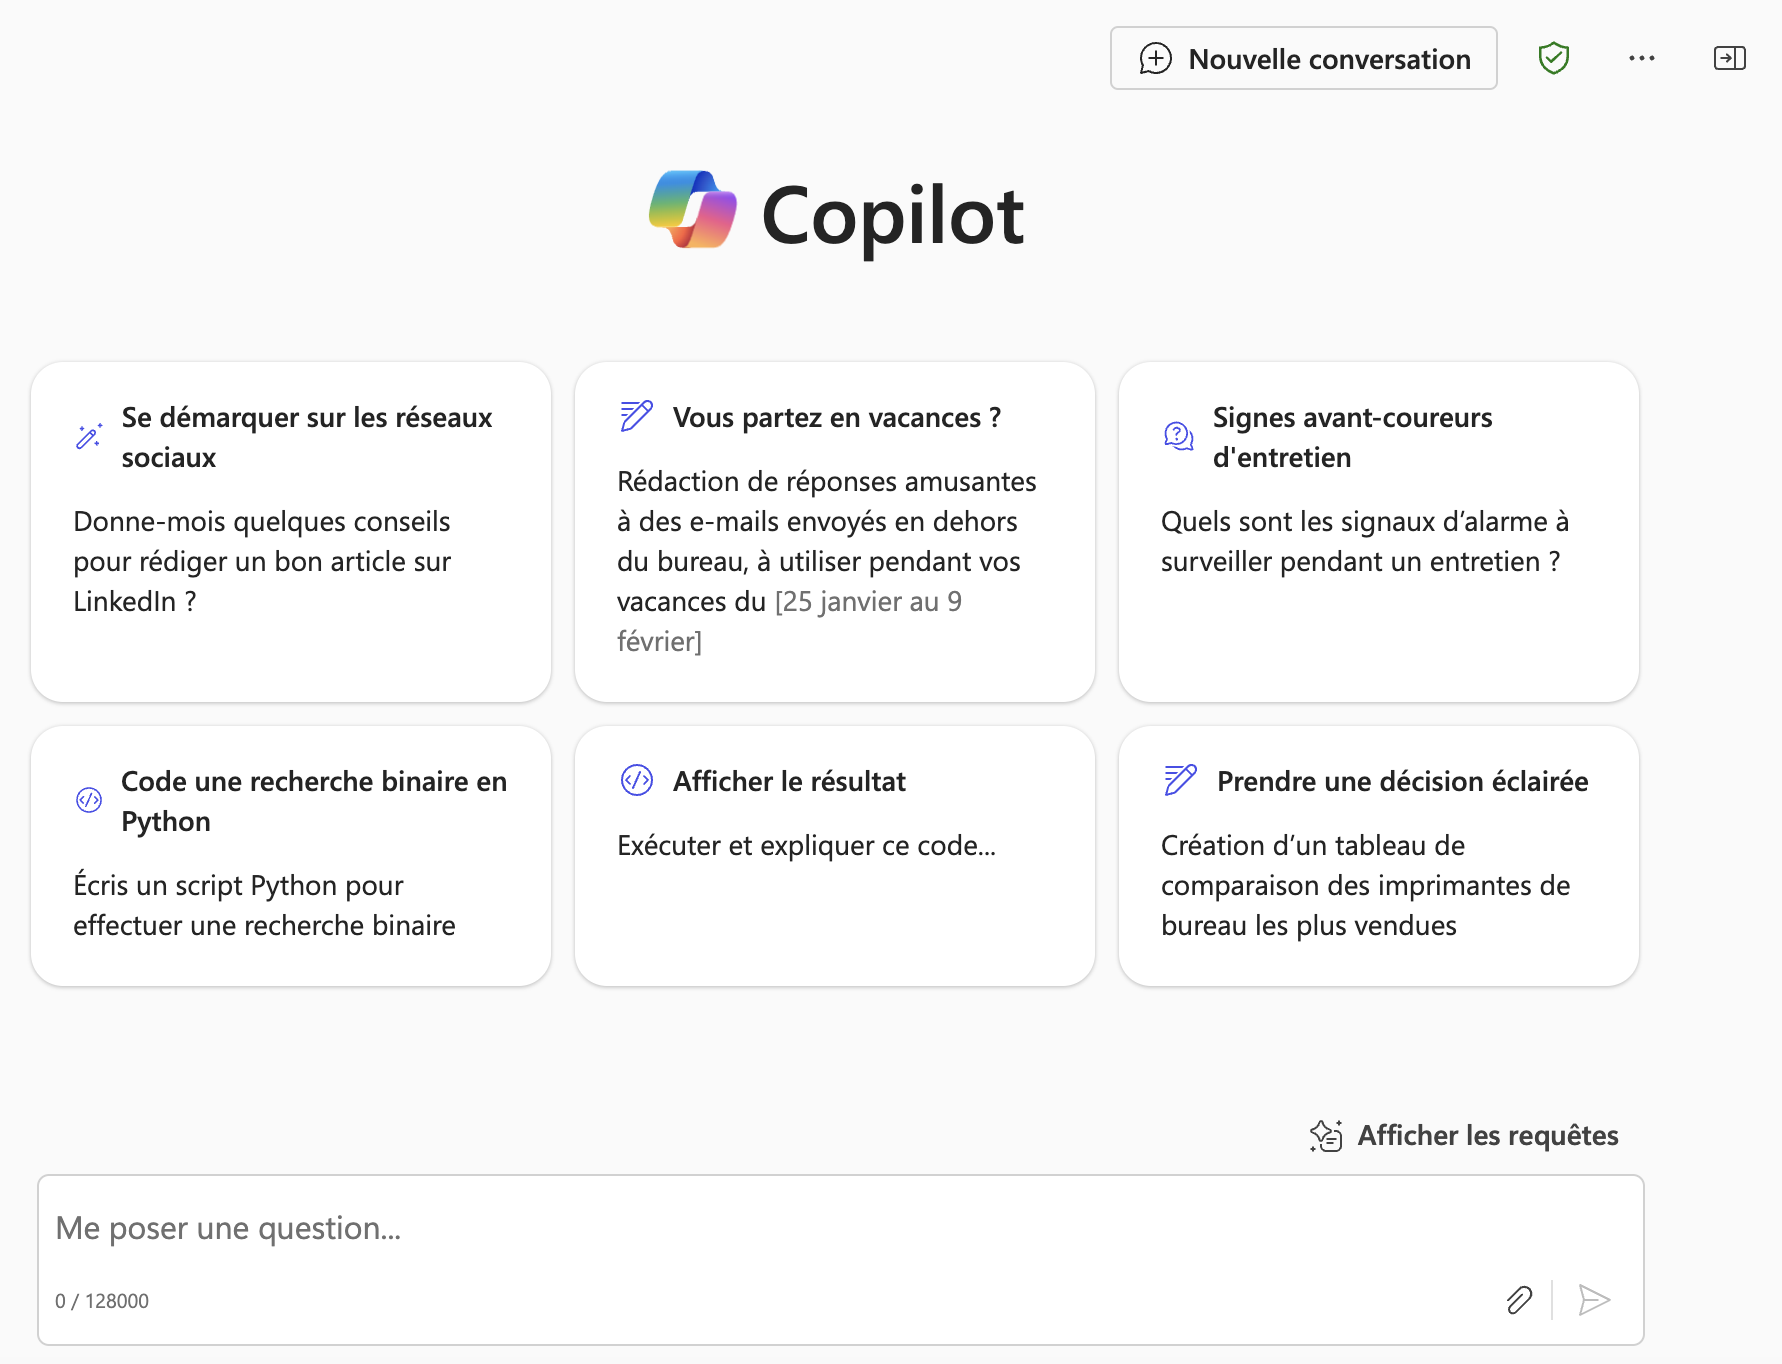Screen dimensions: 1782x1364
Task: Click the chat bubble icon on entretien card
Action: [1177, 436]
